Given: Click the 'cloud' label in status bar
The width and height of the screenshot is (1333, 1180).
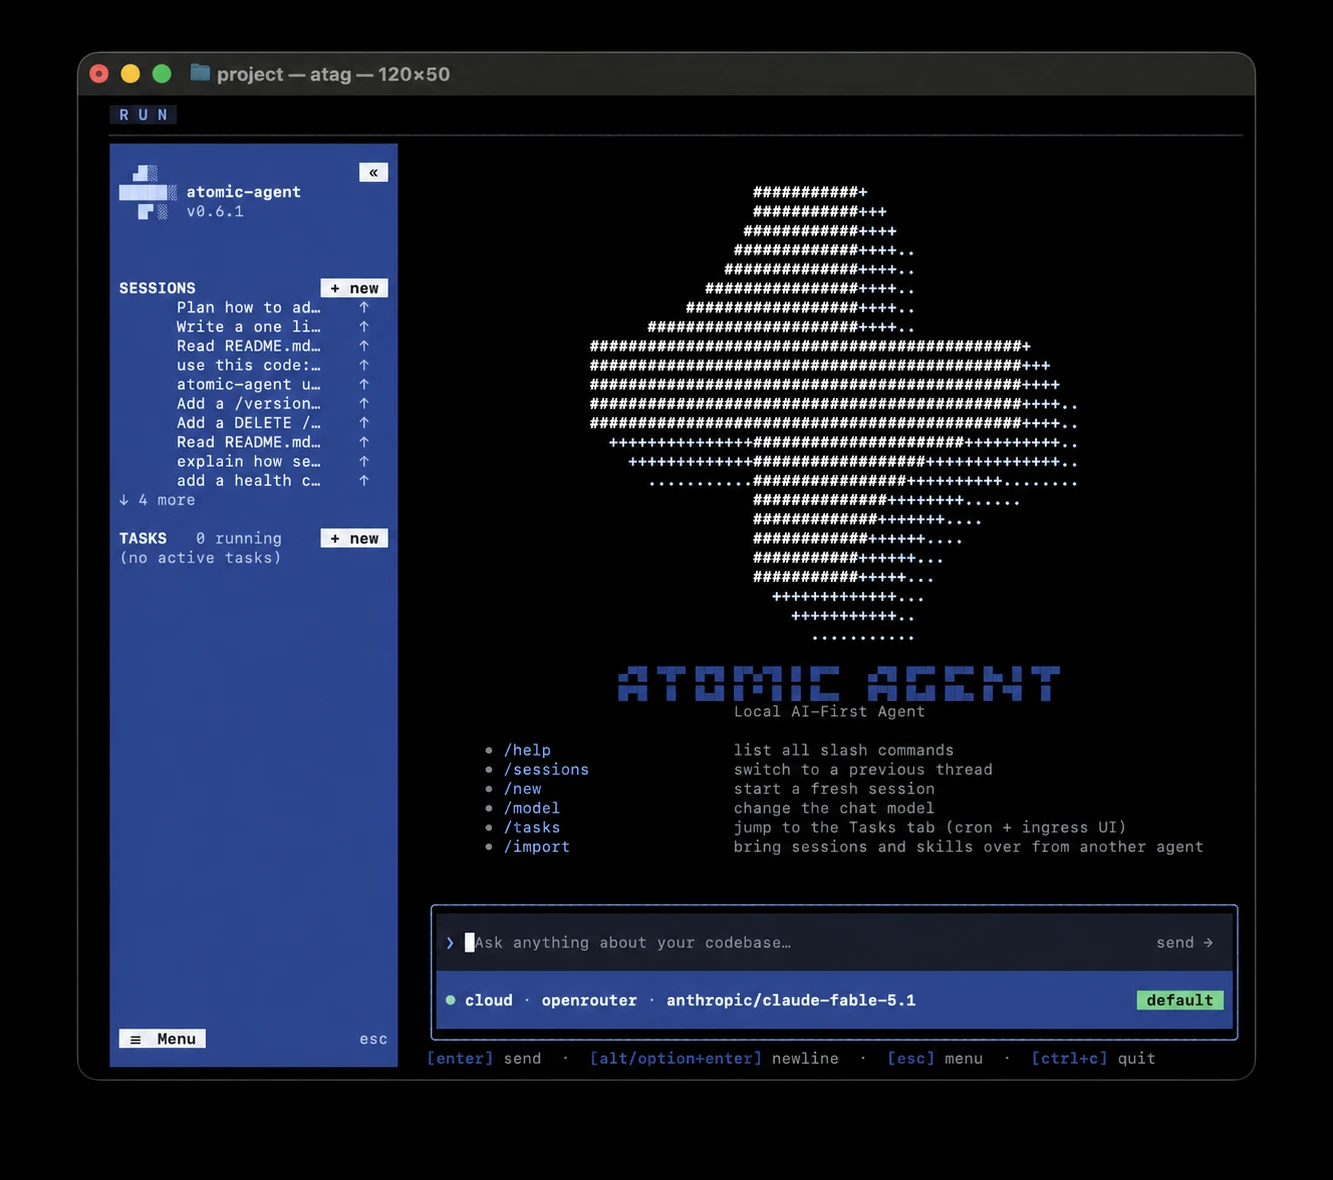Looking at the screenshot, I should point(488,1000).
